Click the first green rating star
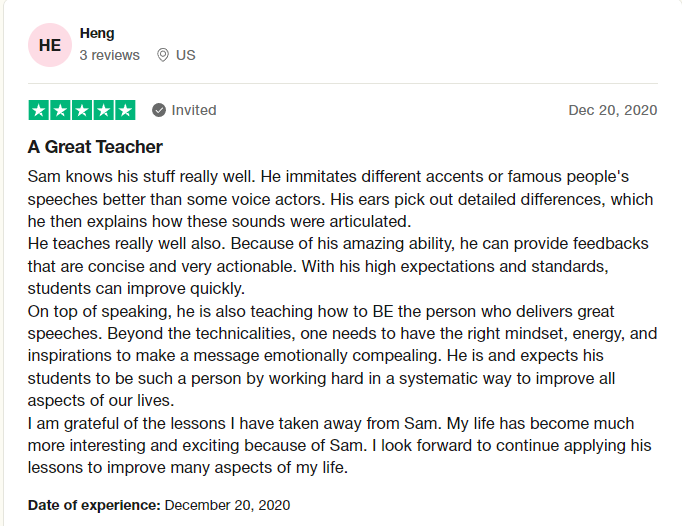The image size is (682, 526). click(39, 110)
